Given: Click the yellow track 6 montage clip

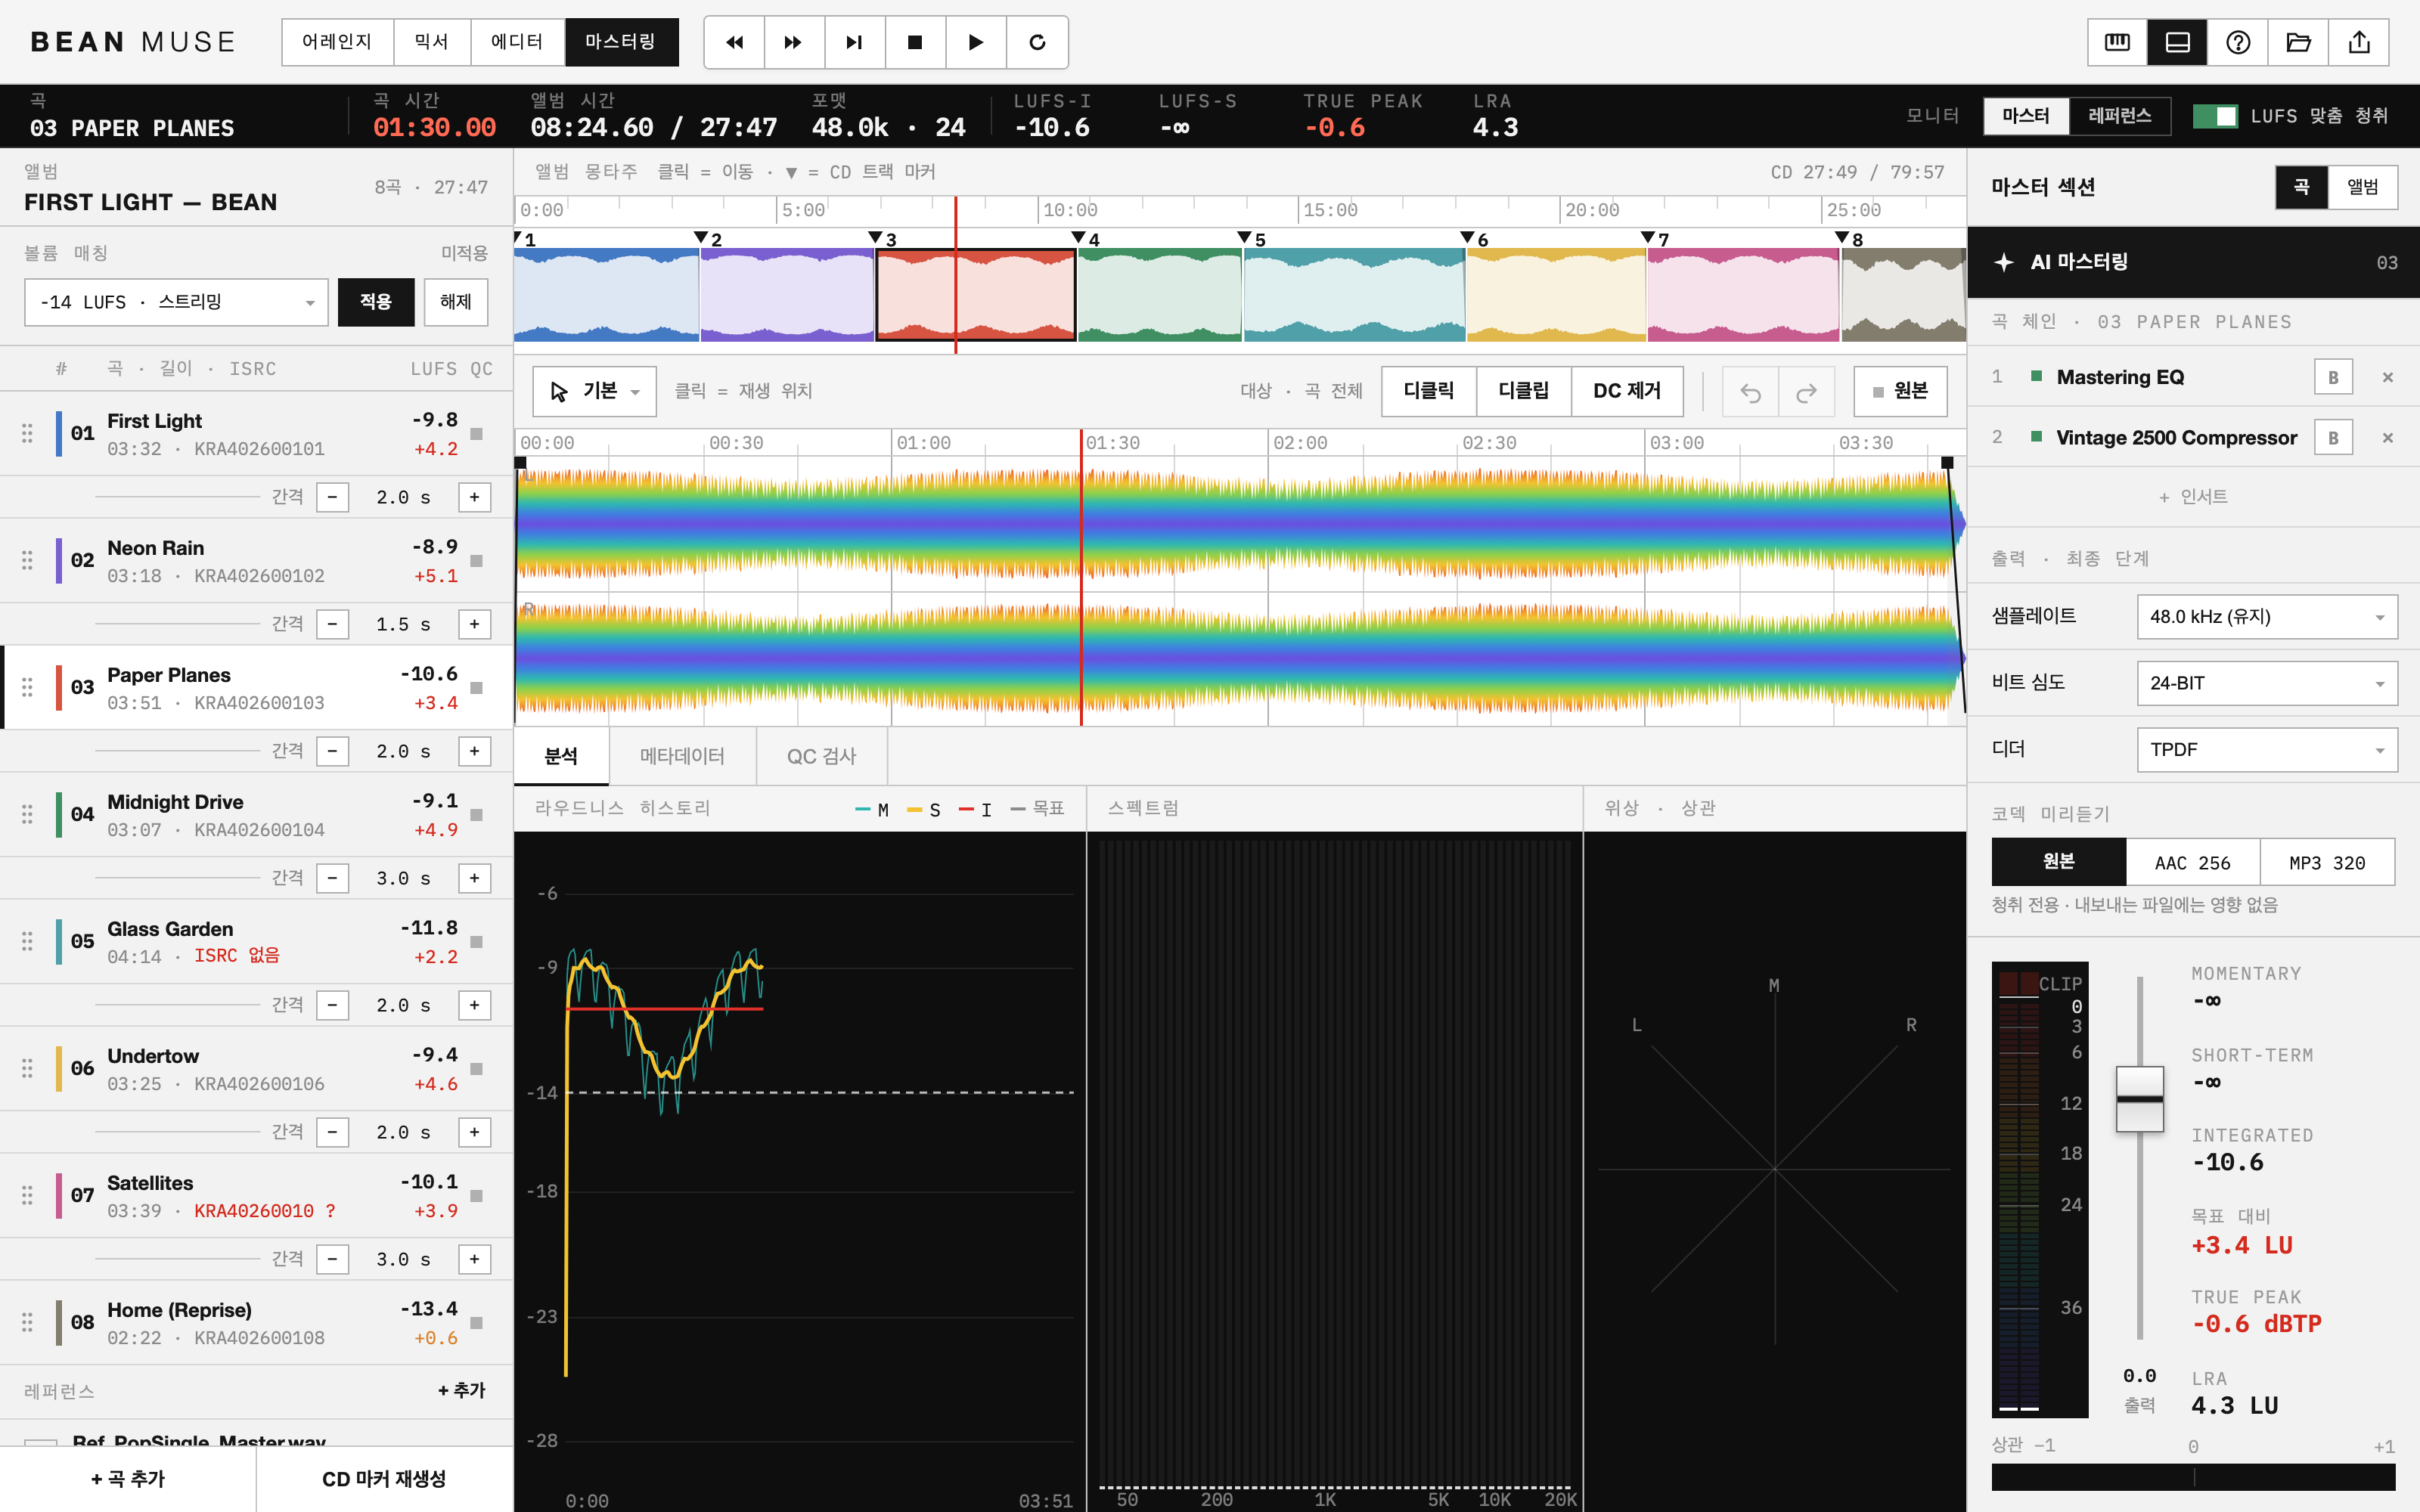Looking at the screenshot, I should [x=1556, y=296].
